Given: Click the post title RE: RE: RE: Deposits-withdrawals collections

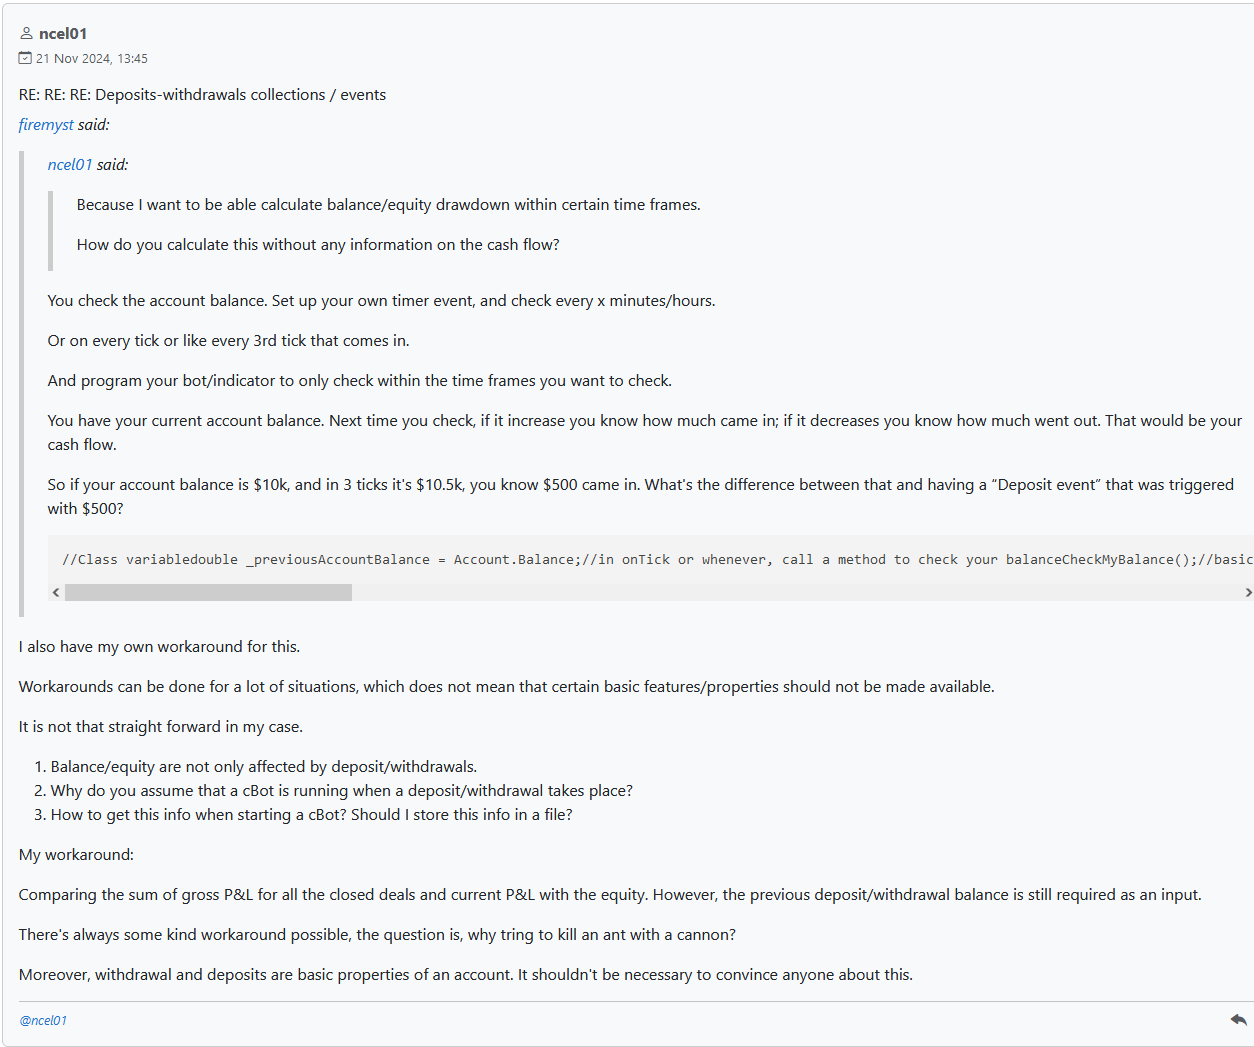Looking at the screenshot, I should [202, 95].
